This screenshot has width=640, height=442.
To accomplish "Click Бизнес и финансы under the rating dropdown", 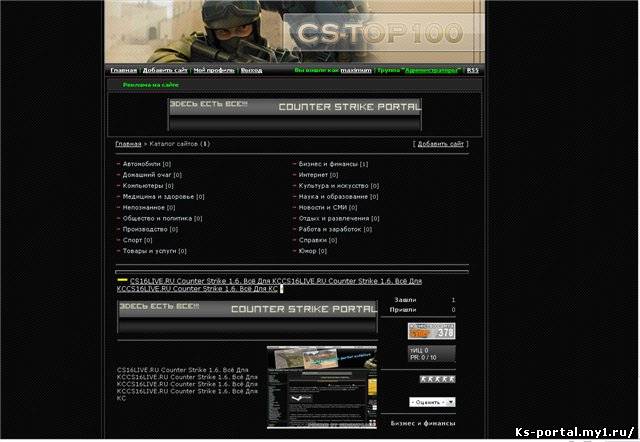I will click(423, 423).
